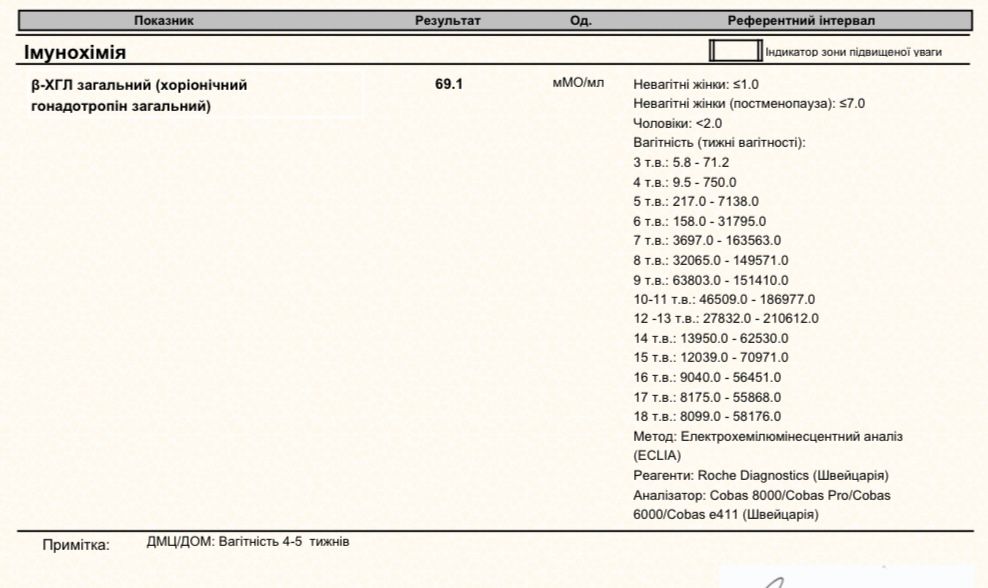Viewport: 988px width, 588px height.
Task: Click the мМО/мл unit label
Action: pyautogui.click(x=578, y=84)
